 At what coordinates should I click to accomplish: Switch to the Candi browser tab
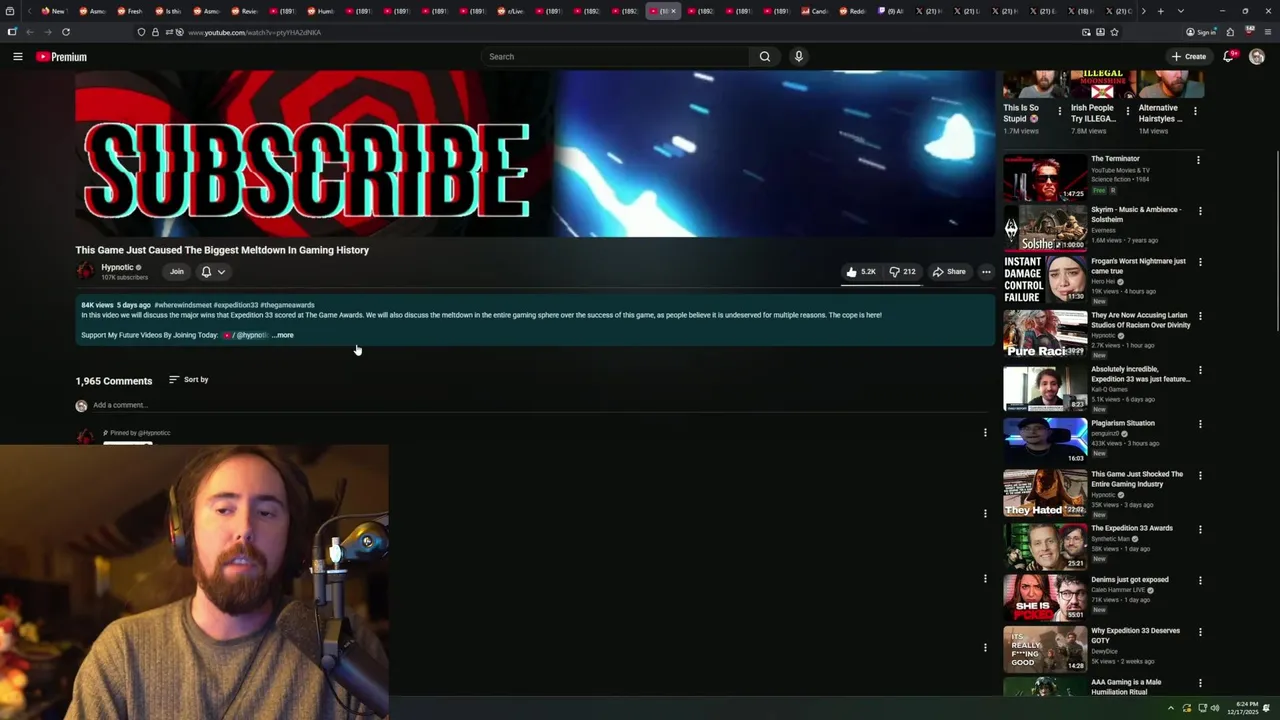coord(815,11)
